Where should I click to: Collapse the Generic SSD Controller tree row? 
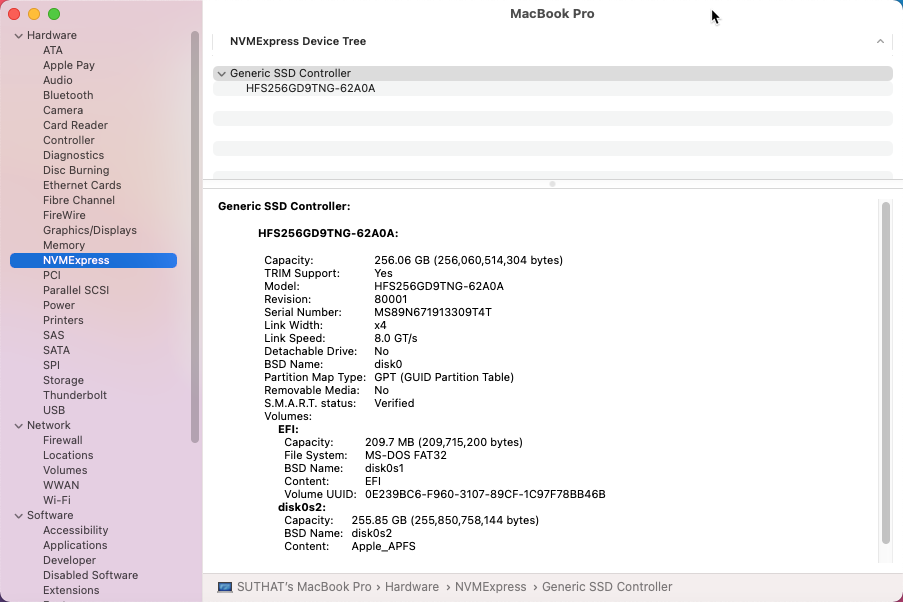point(221,74)
